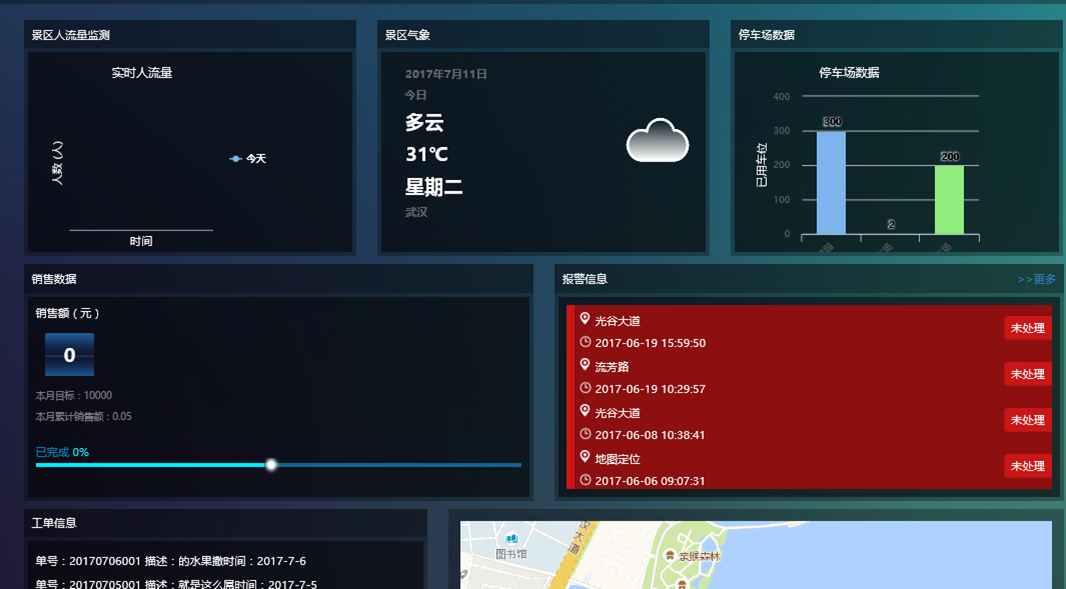Toggle the 今天 series legend label
The height and width of the screenshot is (589, 1066).
(256, 158)
